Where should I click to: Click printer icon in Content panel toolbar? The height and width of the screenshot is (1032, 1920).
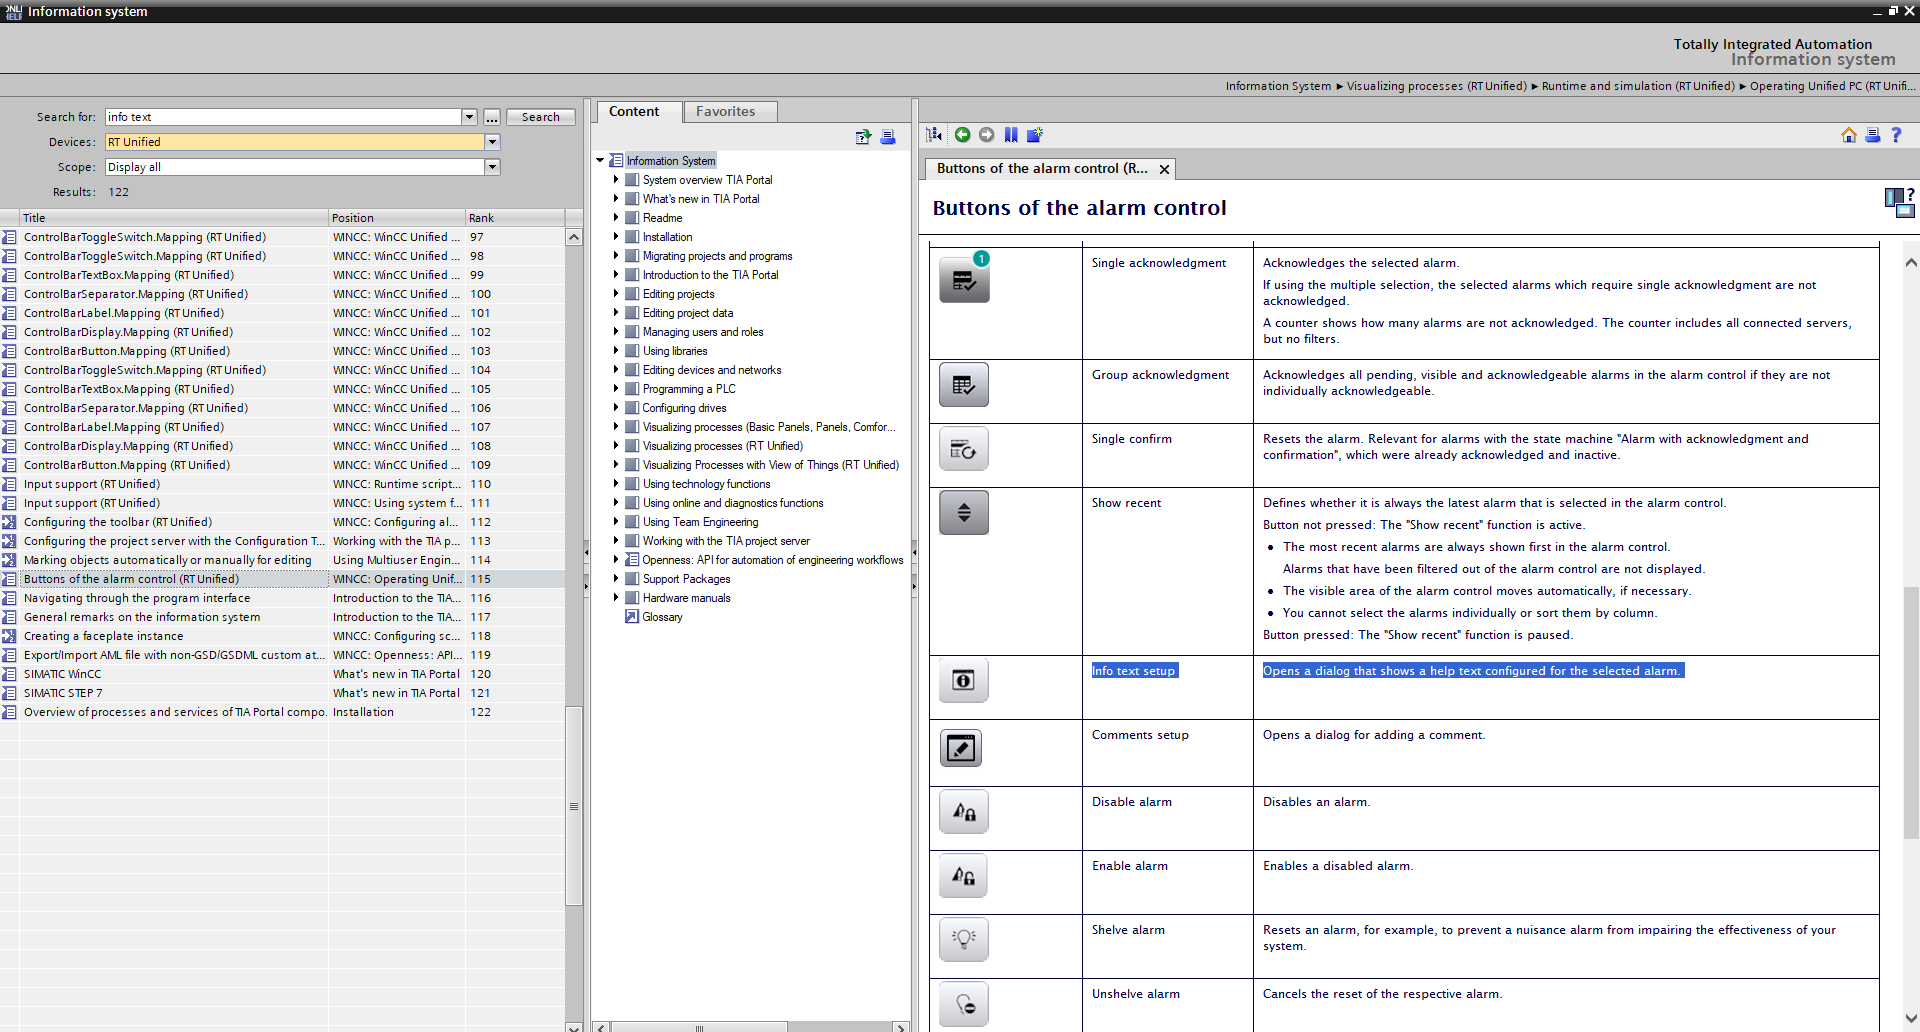[x=887, y=137]
